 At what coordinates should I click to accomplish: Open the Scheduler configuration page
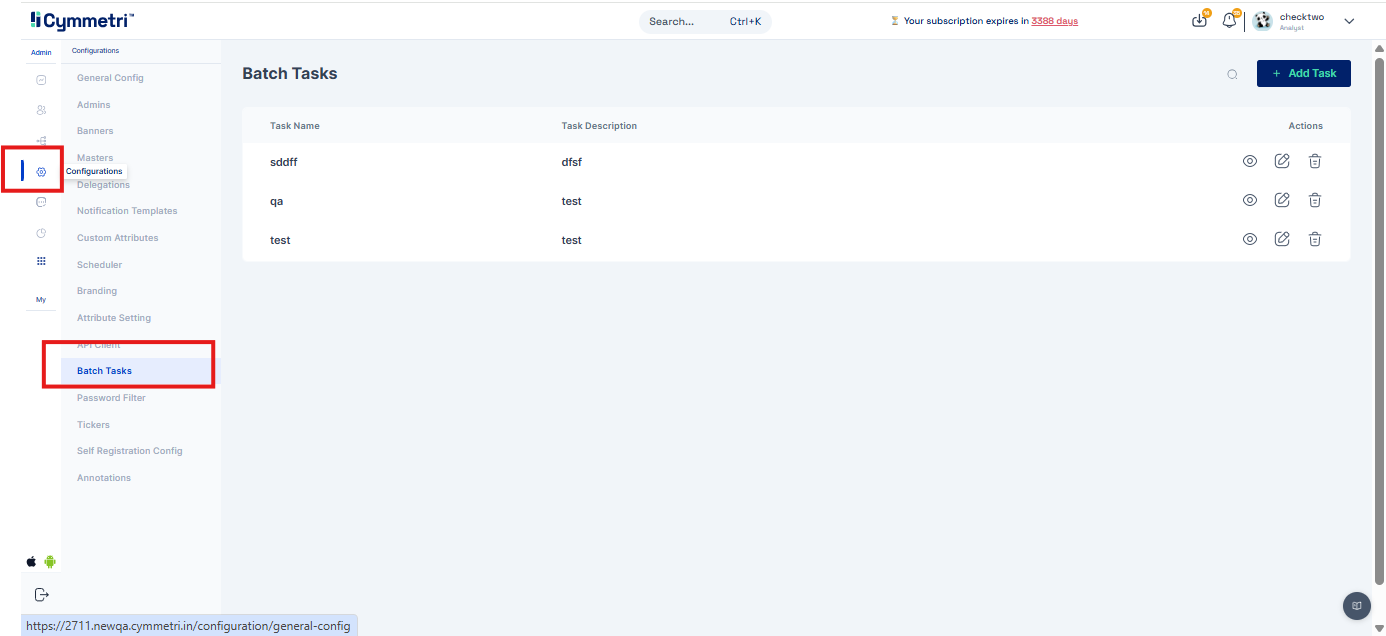pyautogui.click(x=99, y=265)
